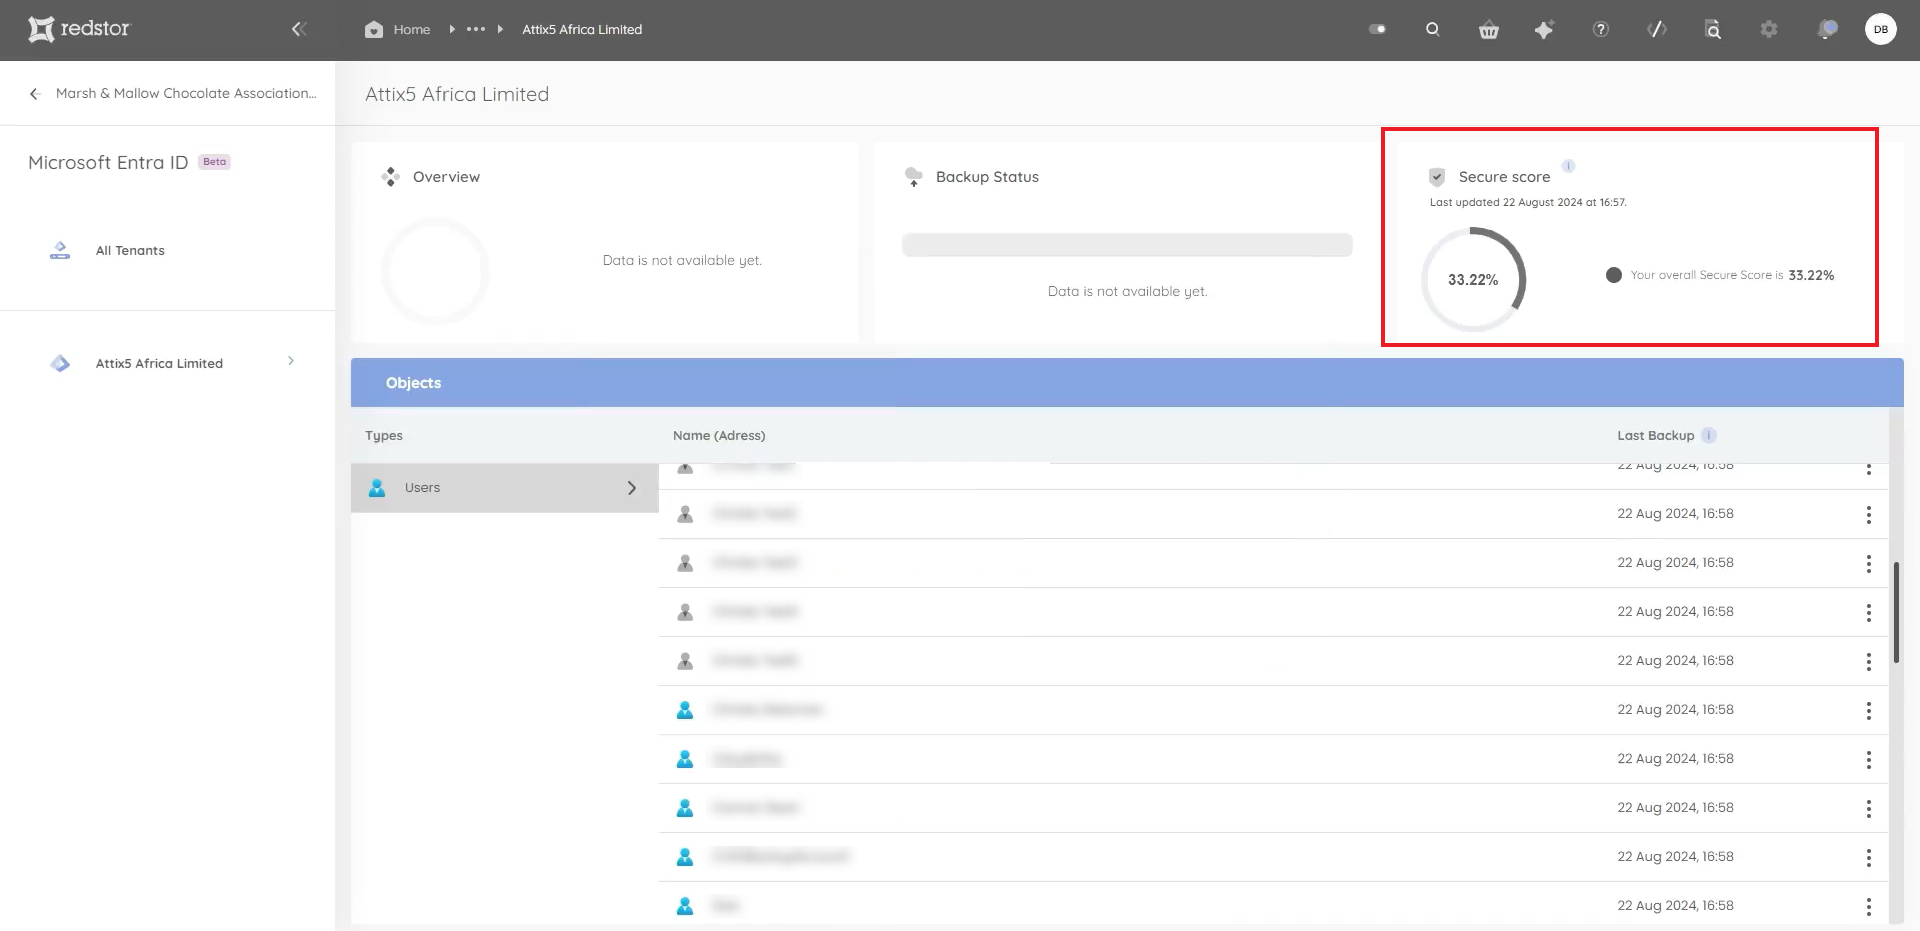Open the Home breadcrumb link
The image size is (1920, 931).
pos(411,29)
